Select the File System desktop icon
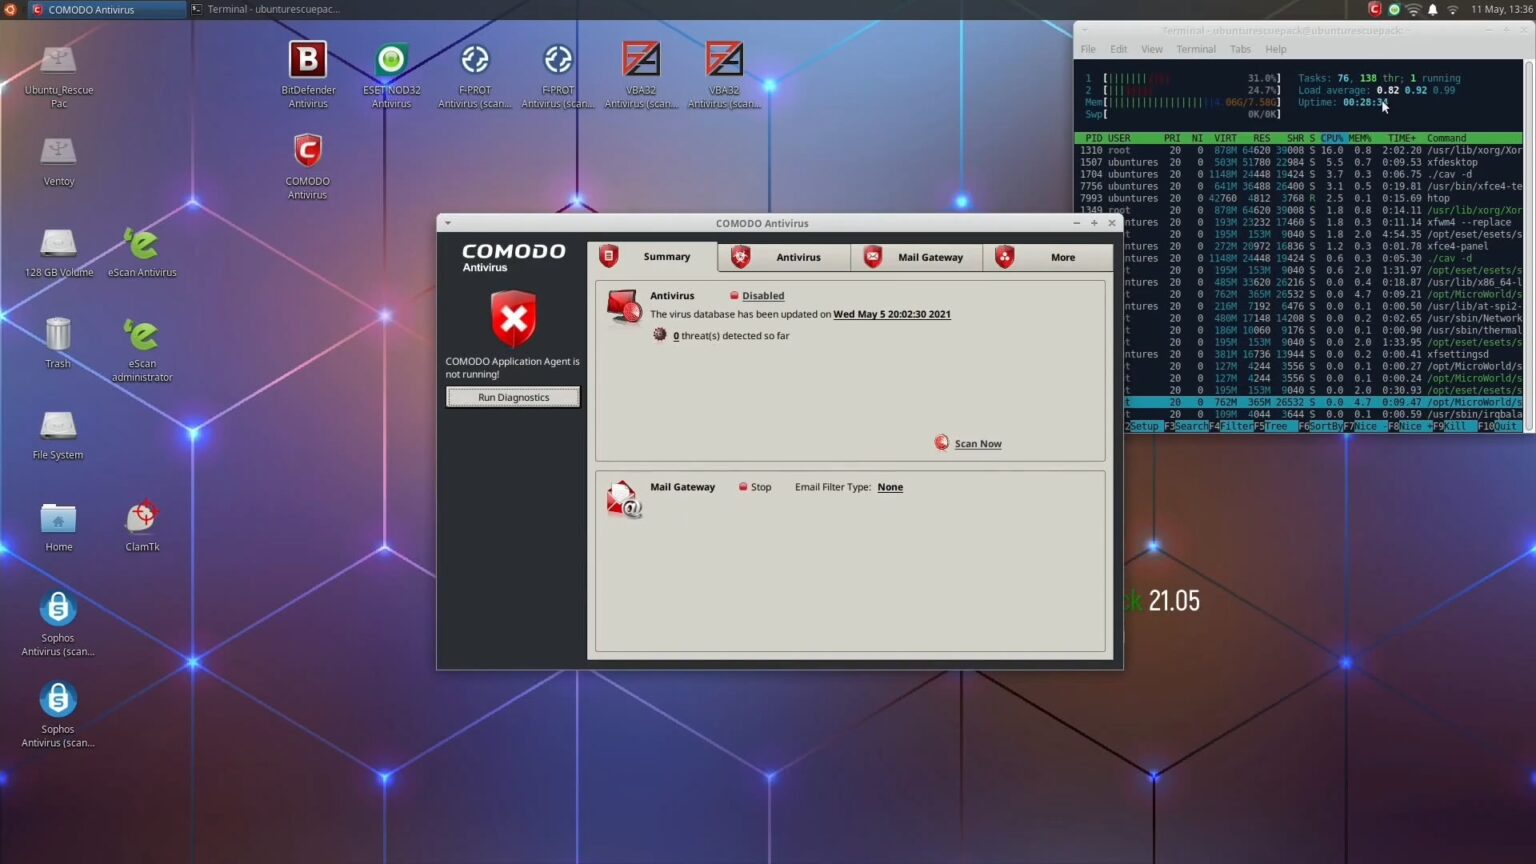This screenshot has width=1536, height=864. click(x=58, y=426)
